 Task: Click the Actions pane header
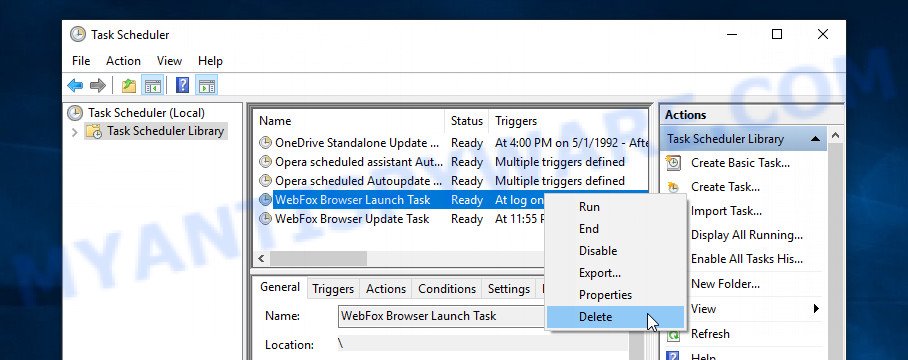point(752,115)
